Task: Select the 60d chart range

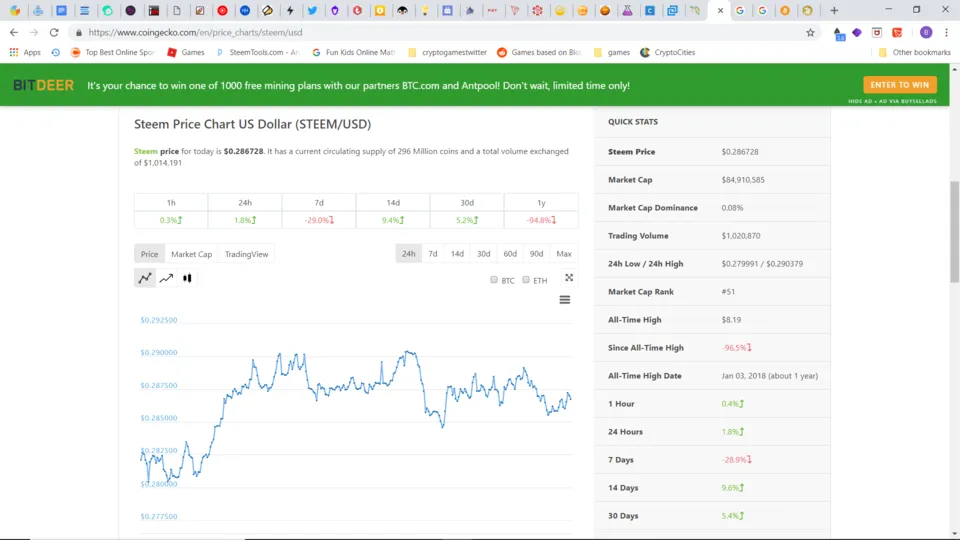Action: (x=510, y=253)
